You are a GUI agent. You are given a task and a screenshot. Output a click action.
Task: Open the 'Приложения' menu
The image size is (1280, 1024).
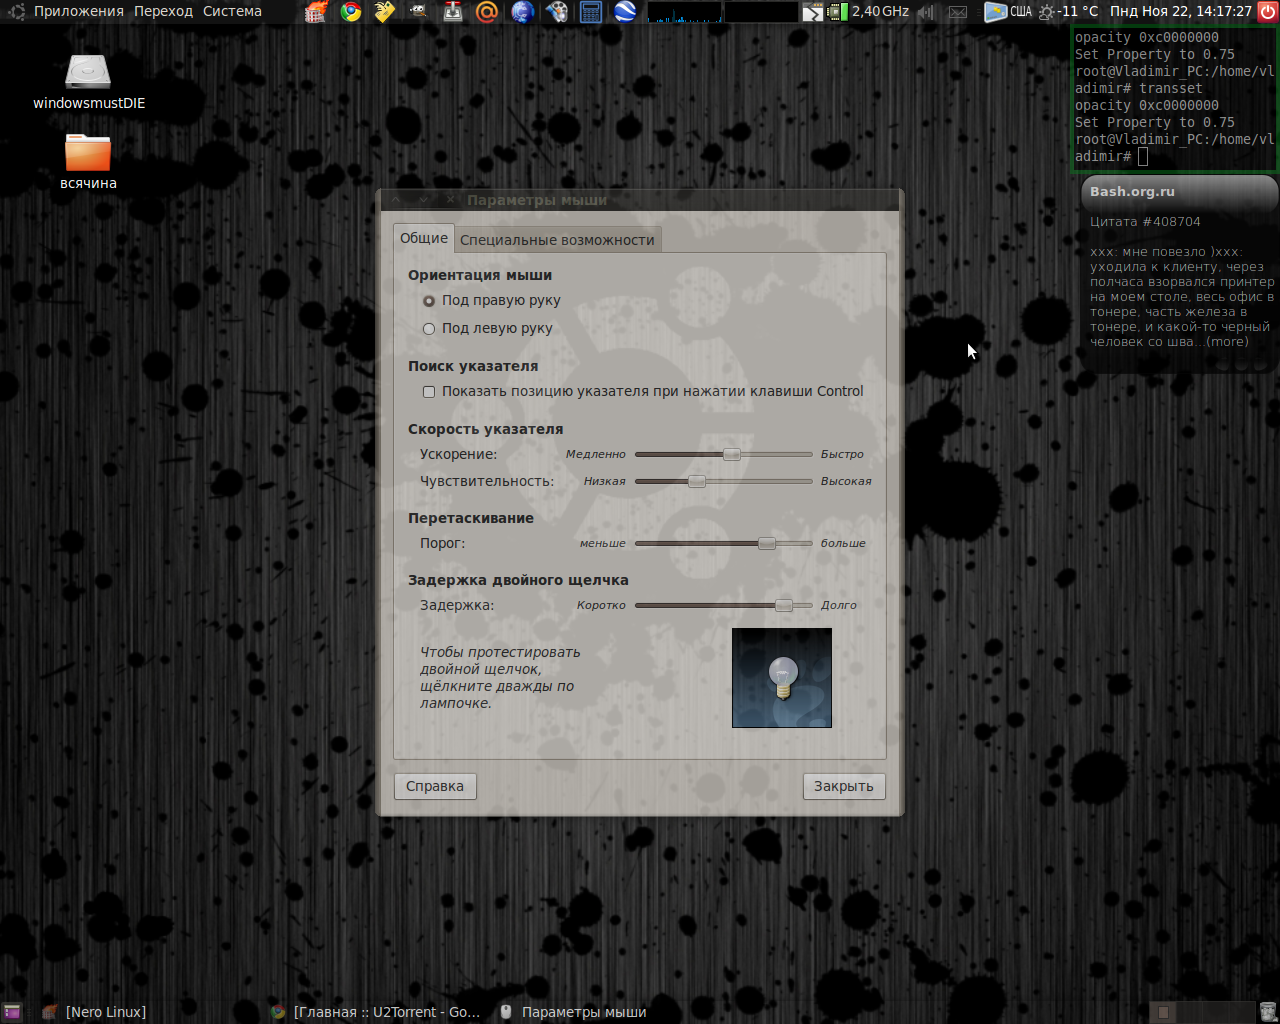78,11
